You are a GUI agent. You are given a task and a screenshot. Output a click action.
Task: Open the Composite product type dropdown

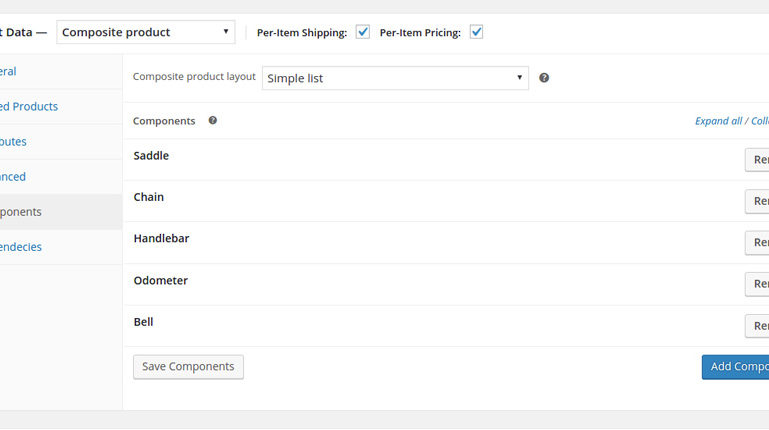146,32
